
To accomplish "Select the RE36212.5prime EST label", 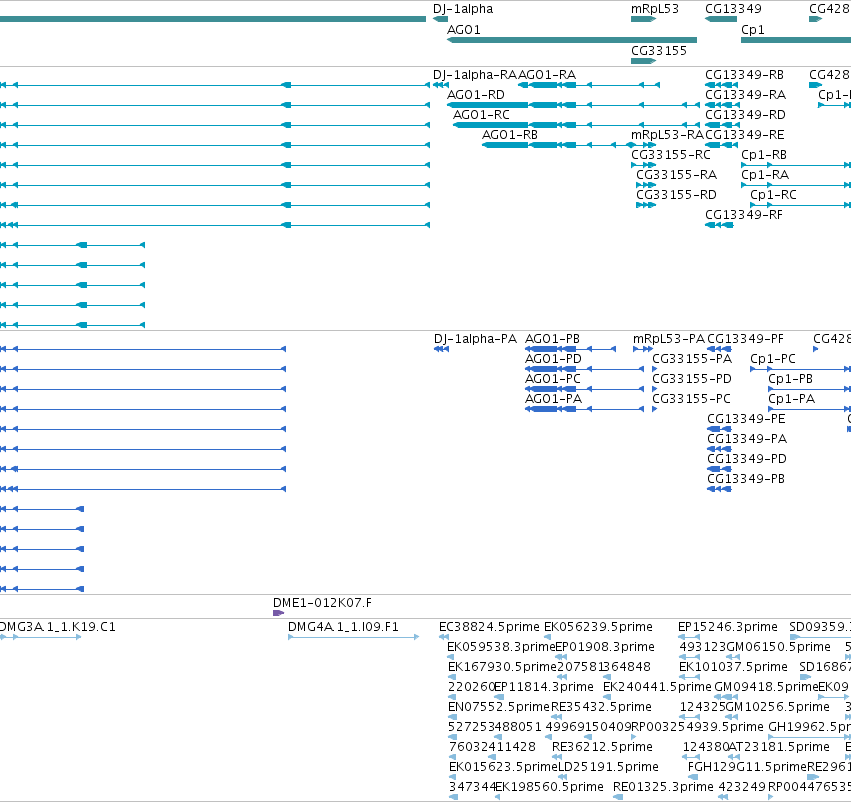I will (x=602, y=747).
